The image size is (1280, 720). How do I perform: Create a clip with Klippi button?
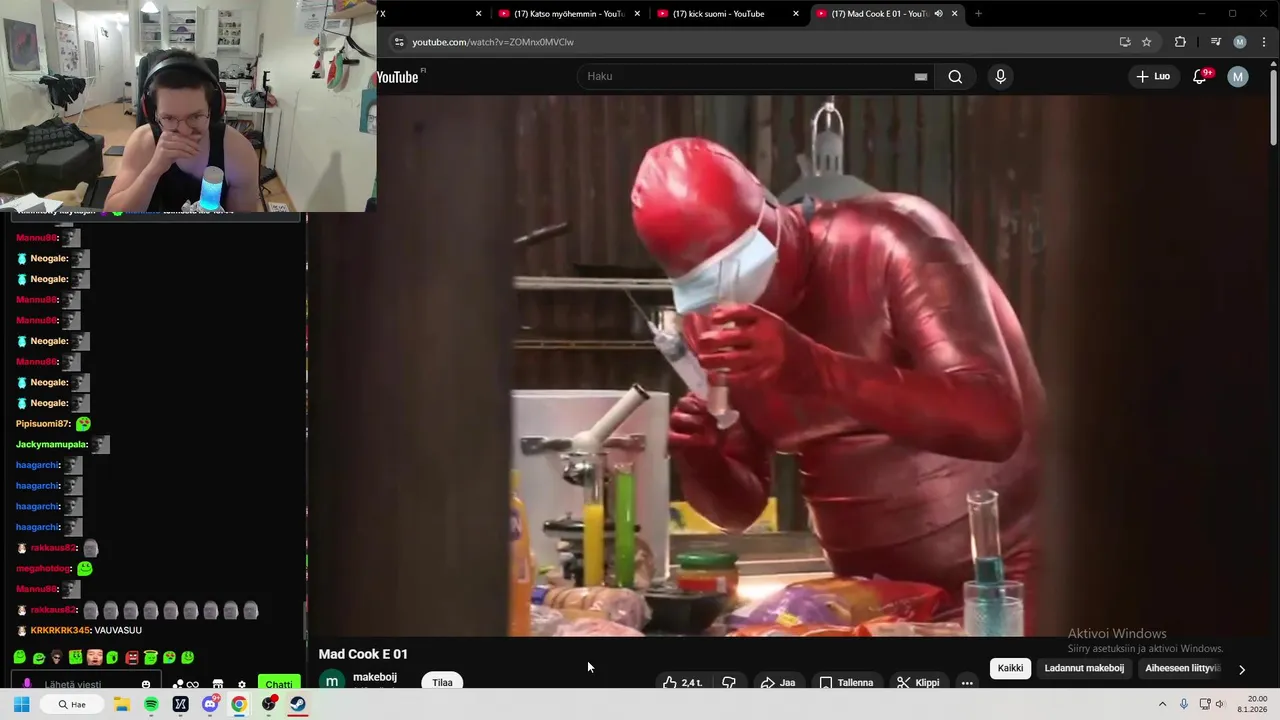point(917,682)
